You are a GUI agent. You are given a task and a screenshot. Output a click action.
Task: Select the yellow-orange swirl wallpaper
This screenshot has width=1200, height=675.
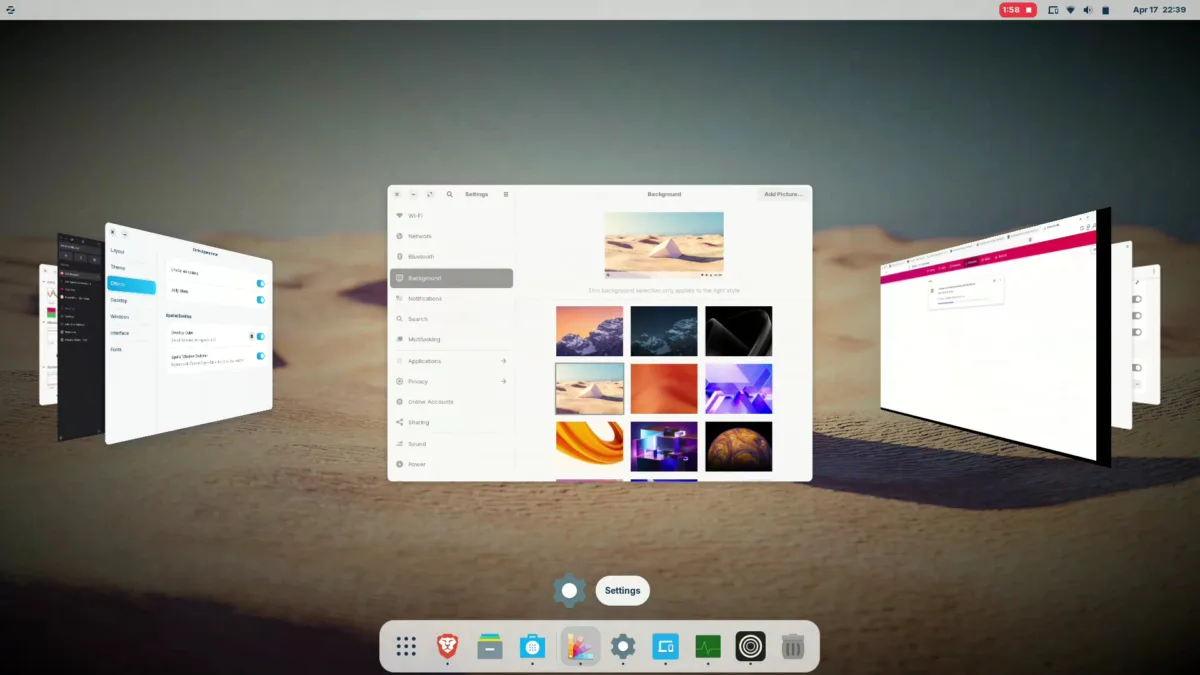click(590, 446)
